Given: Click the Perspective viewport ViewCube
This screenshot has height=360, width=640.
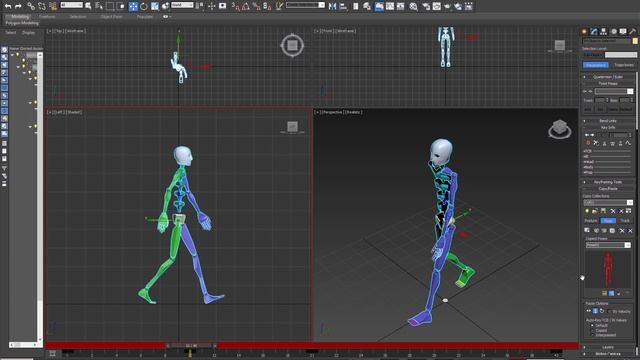Looking at the screenshot, I should tap(560, 129).
